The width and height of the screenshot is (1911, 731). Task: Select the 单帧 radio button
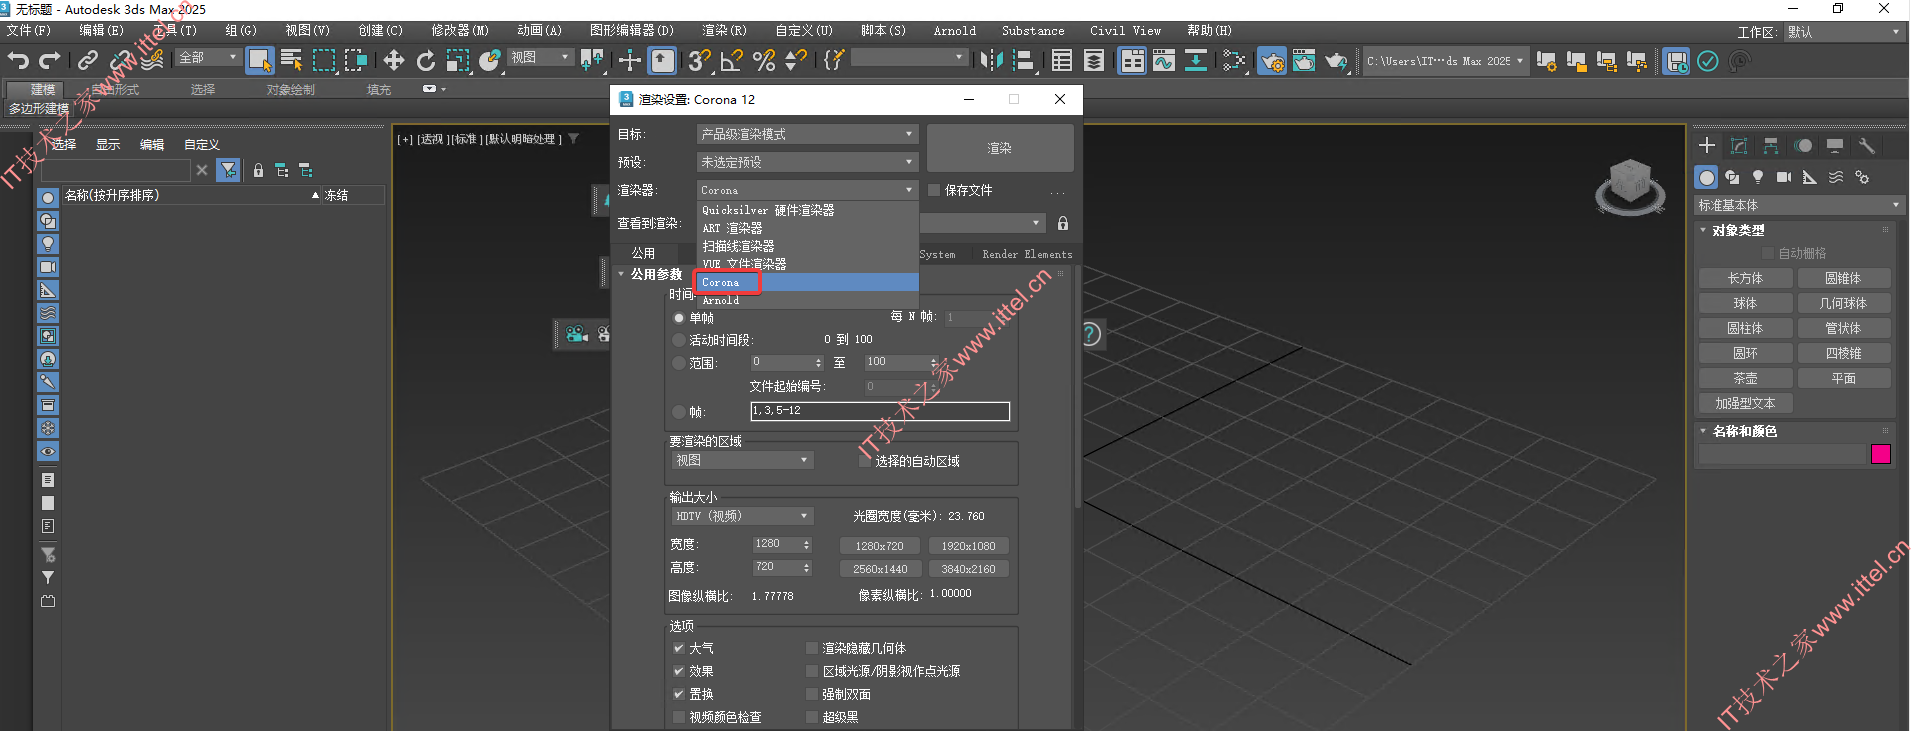679,318
